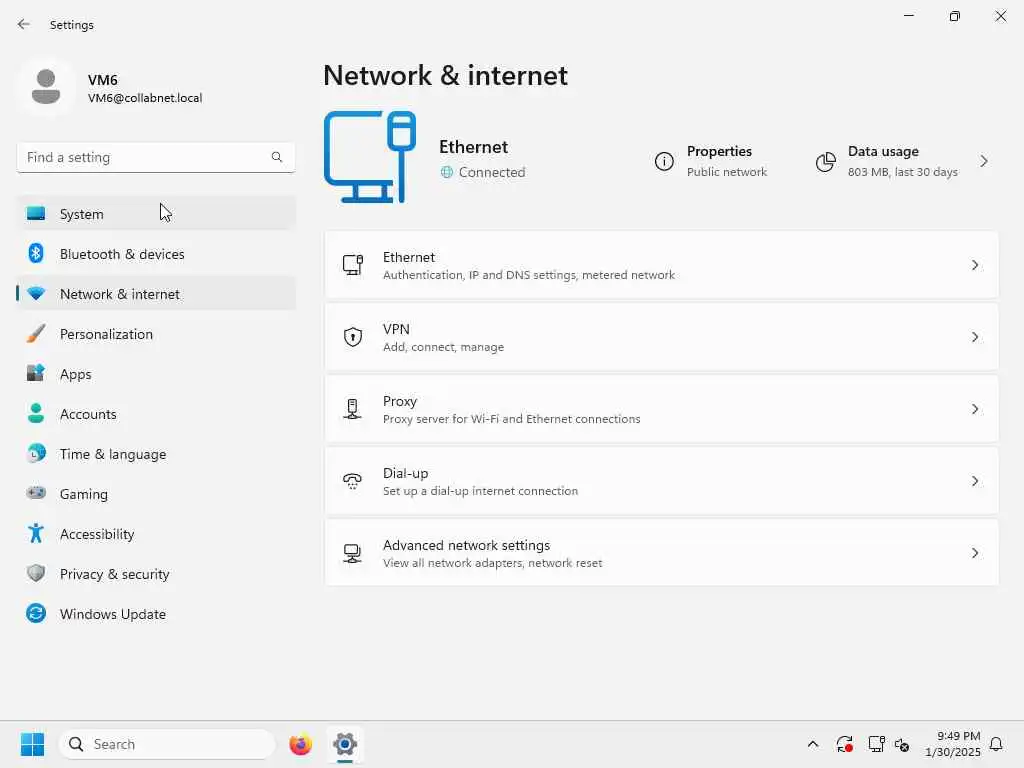
Task: Open the Accounts settings category
Action: (88, 414)
